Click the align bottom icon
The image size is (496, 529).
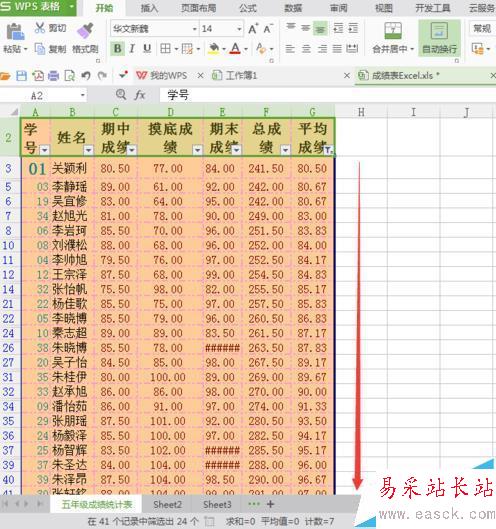pos(320,28)
